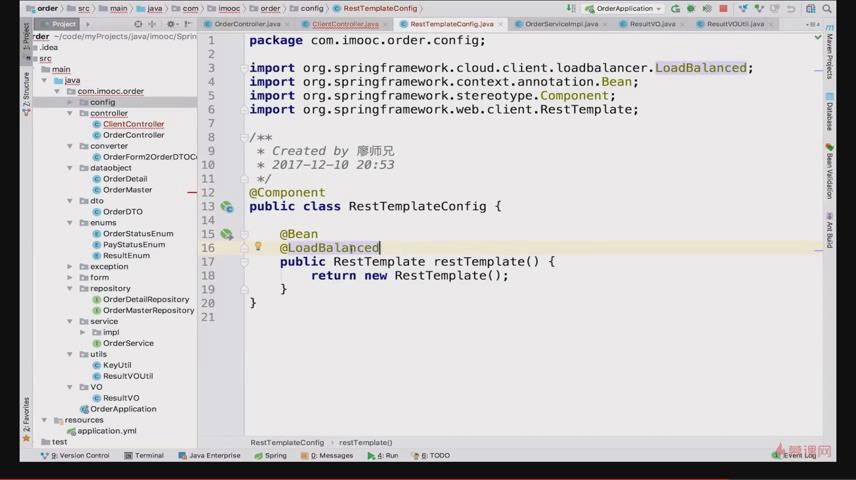Open OrderStatusEnum in project tree
This screenshot has width=856, height=480.
(x=138, y=234)
